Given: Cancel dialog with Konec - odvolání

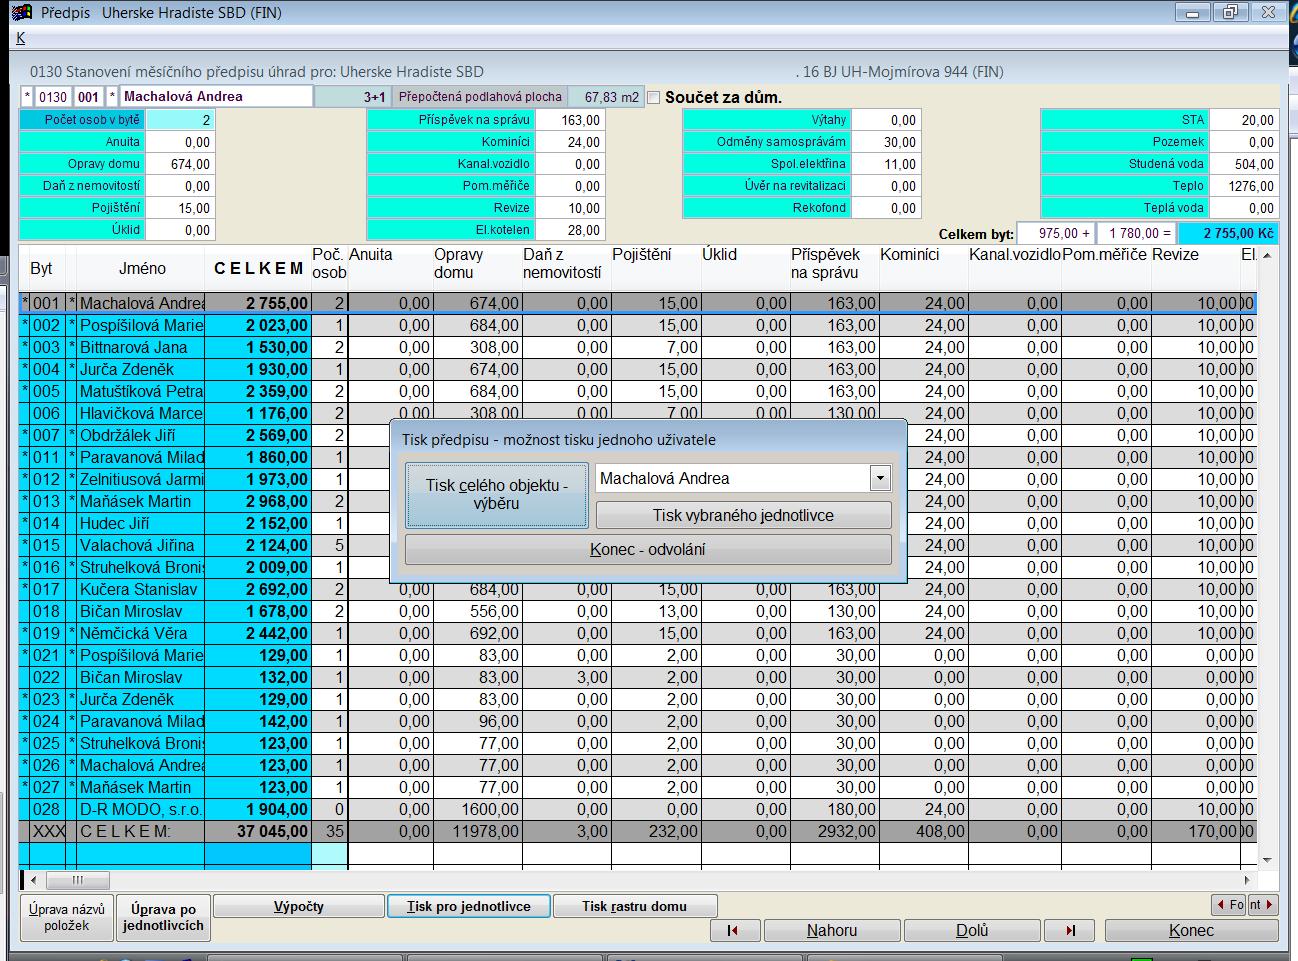Looking at the screenshot, I should [x=647, y=550].
